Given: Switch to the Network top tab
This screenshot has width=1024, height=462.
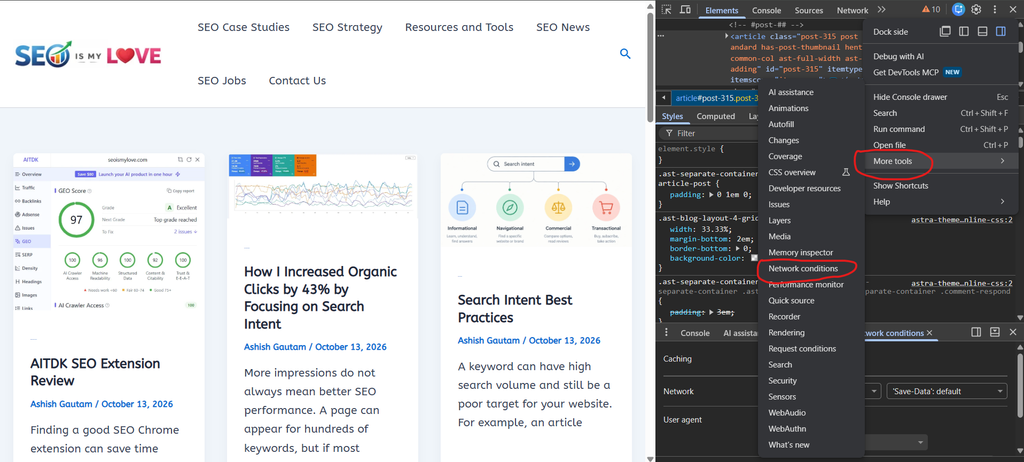Looking at the screenshot, I should click(x=852, y=10).
